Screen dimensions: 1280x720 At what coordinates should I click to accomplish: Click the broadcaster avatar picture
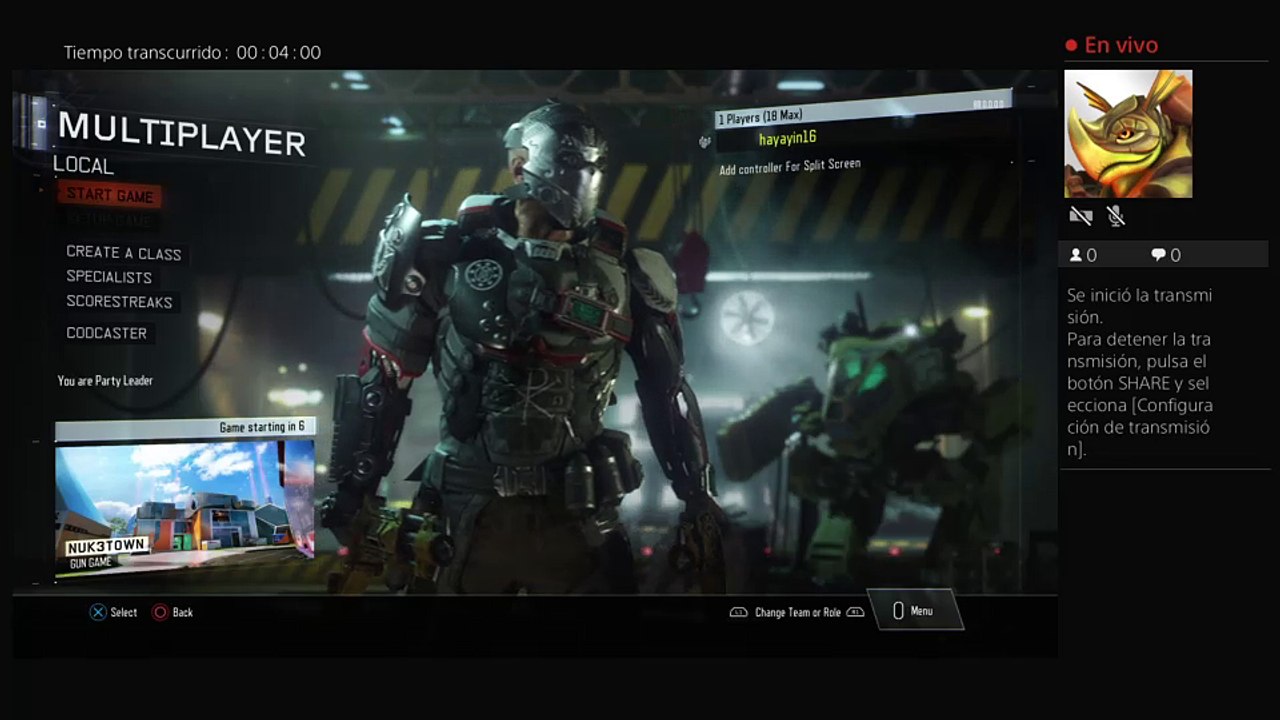pyautogui.click(x=1128, y=134)
